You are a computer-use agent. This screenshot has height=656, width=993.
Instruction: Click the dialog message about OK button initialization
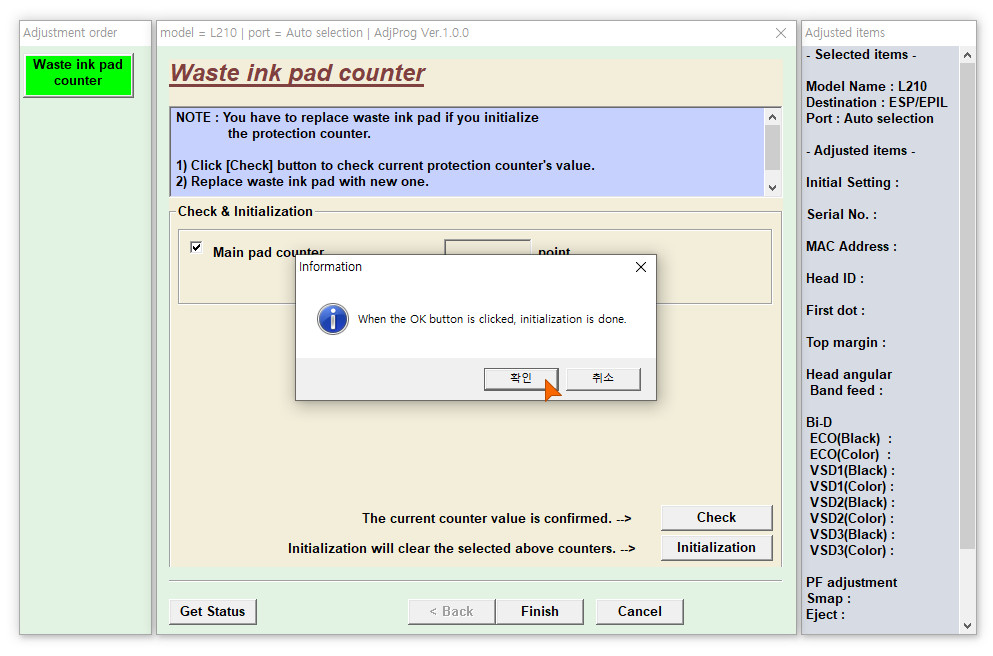point(492,319)
